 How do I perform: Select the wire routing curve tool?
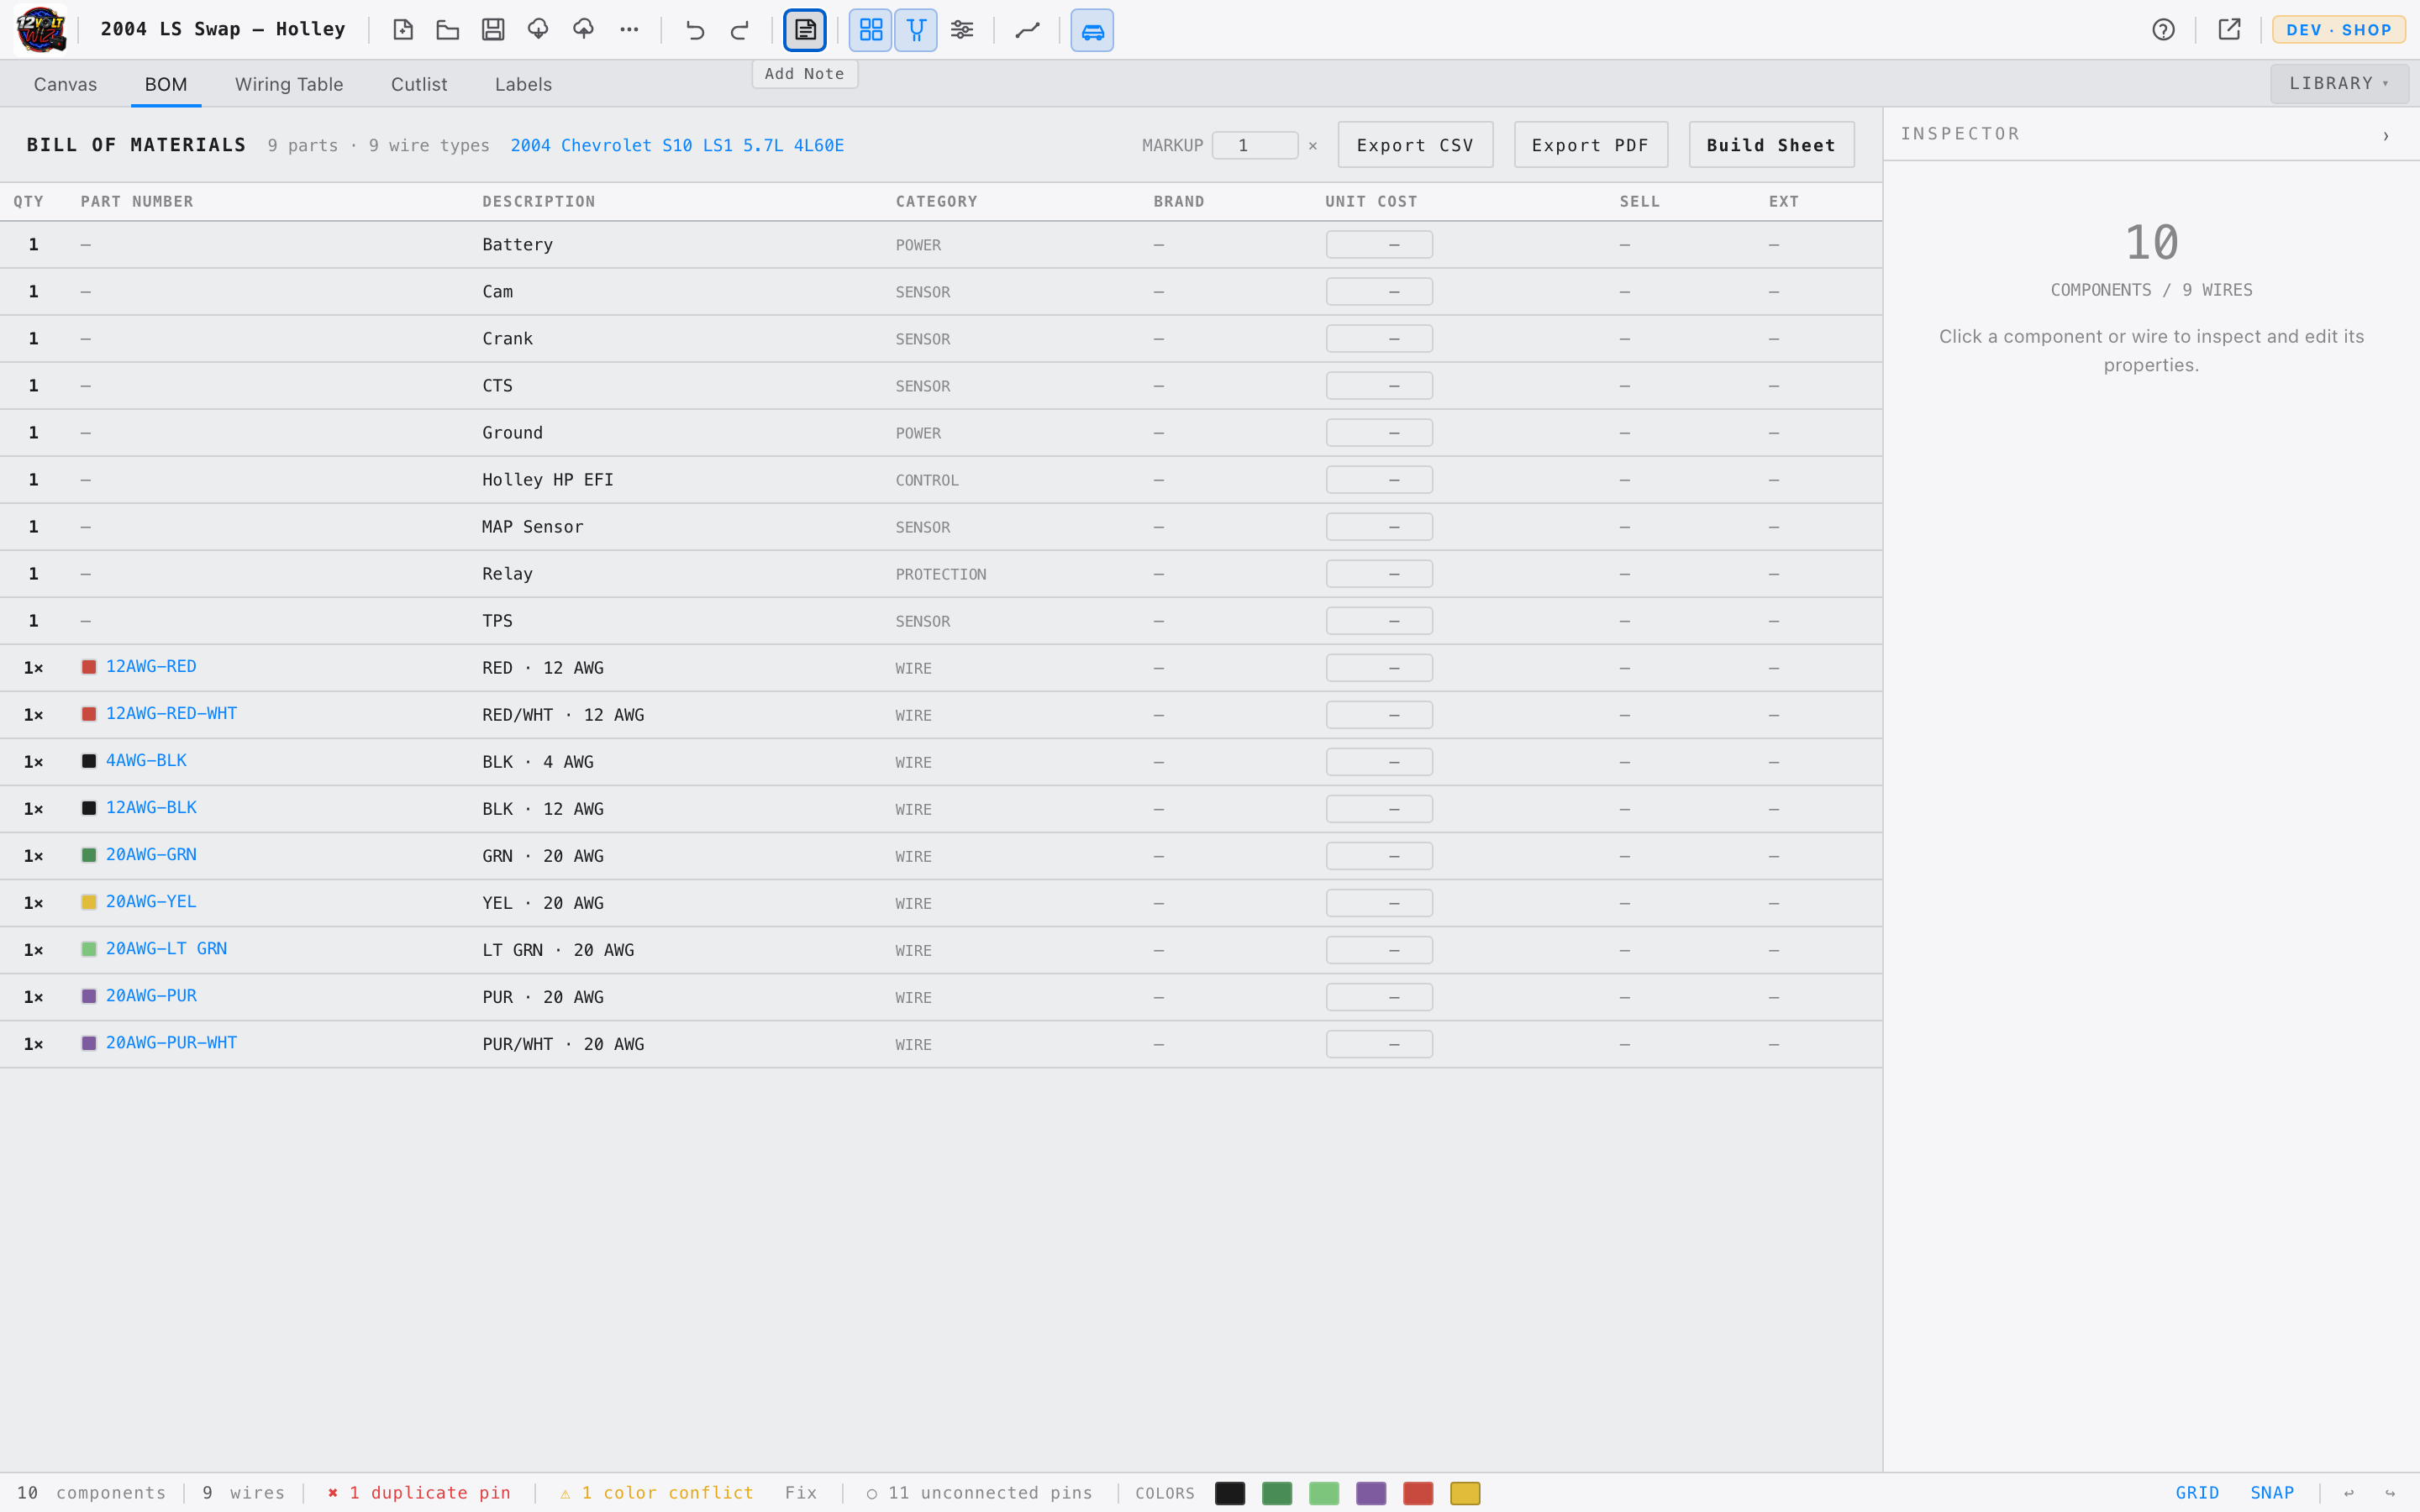coord(1027,30)
